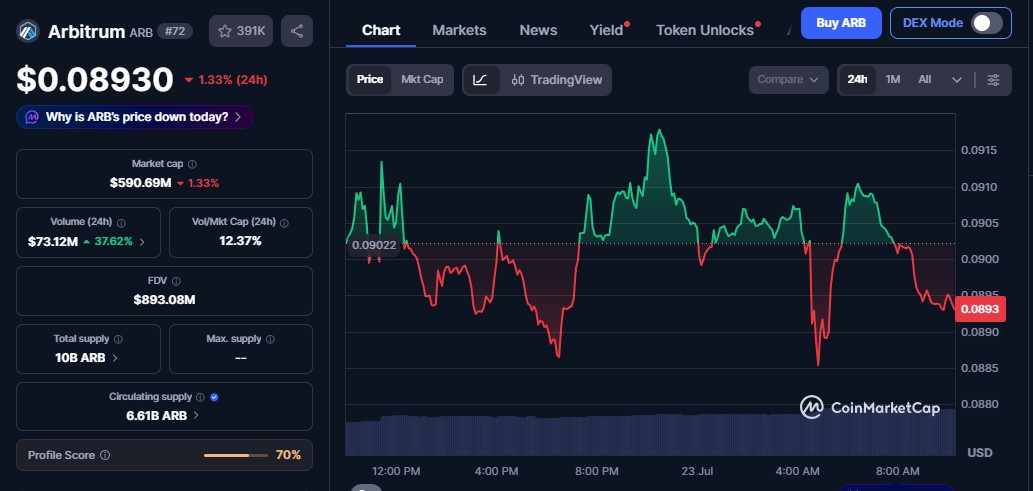Expand Total supply 10B ARB chevron
1033x491 pixels.
click(115, 359)
